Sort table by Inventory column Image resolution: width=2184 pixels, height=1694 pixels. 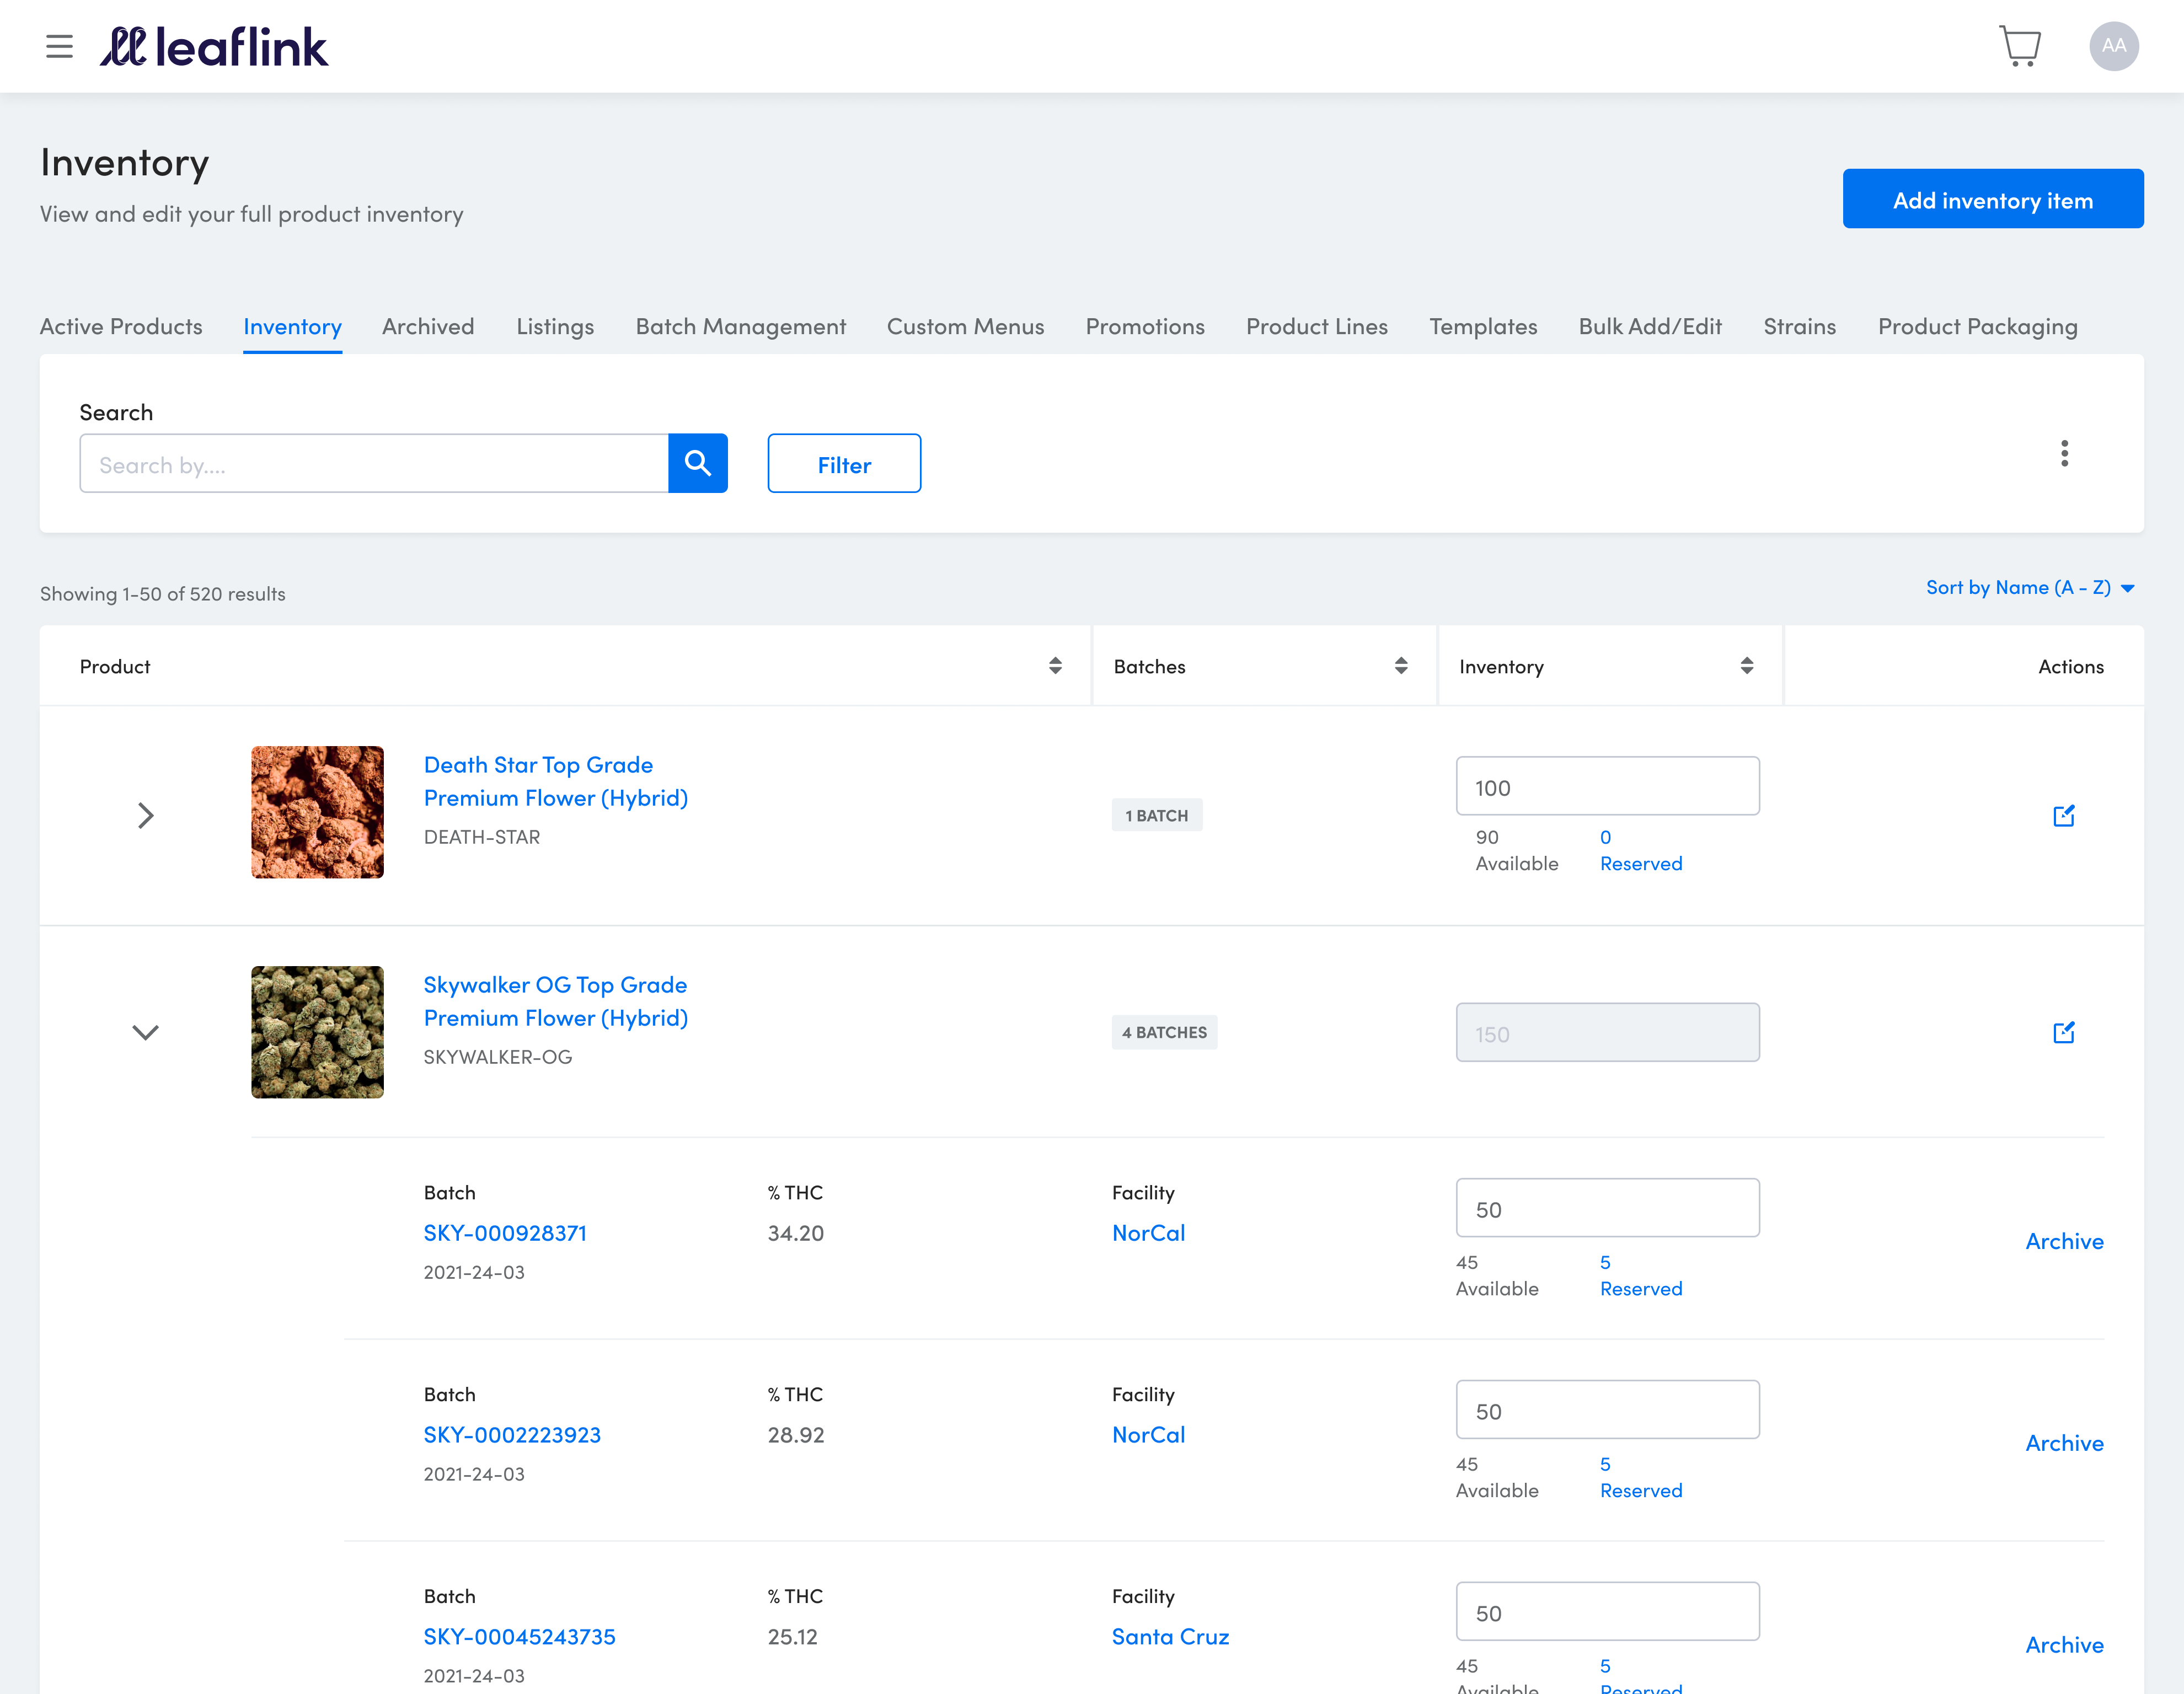(x=1747, y=666)
